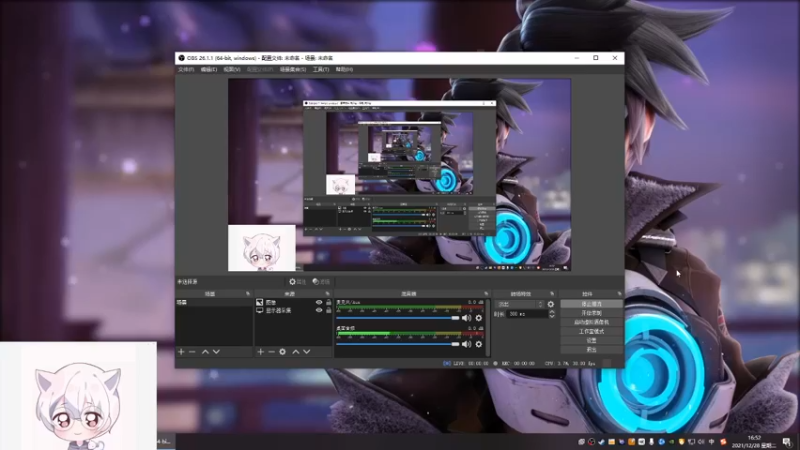Decrease the transition duration with down arrow
The width and height of the screenshot is (800, 450).
click(x=552, y=317)
